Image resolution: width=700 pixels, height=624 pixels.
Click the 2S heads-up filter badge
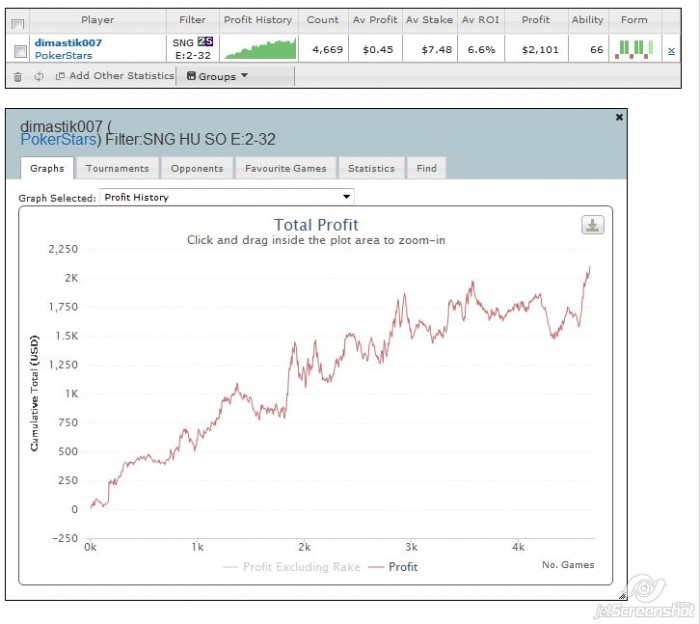coord(205,42)
